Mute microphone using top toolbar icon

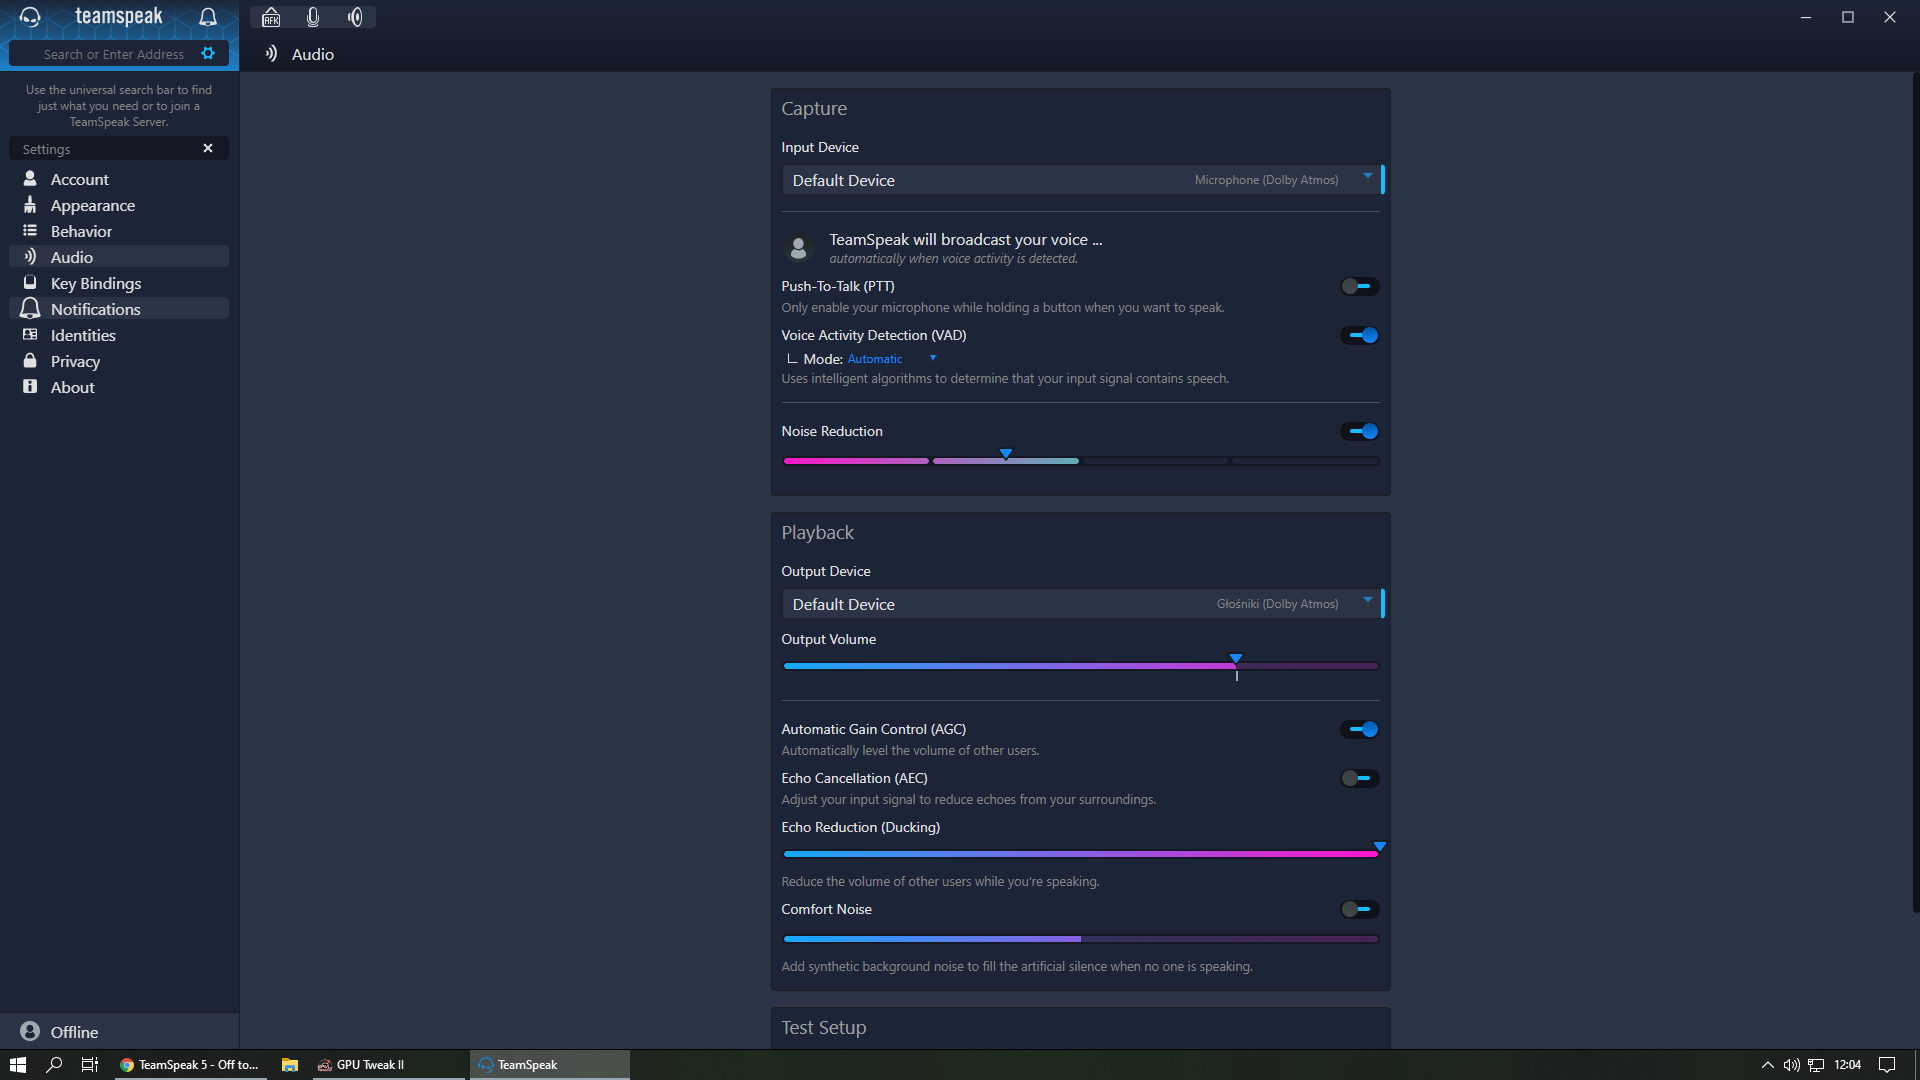313,17
